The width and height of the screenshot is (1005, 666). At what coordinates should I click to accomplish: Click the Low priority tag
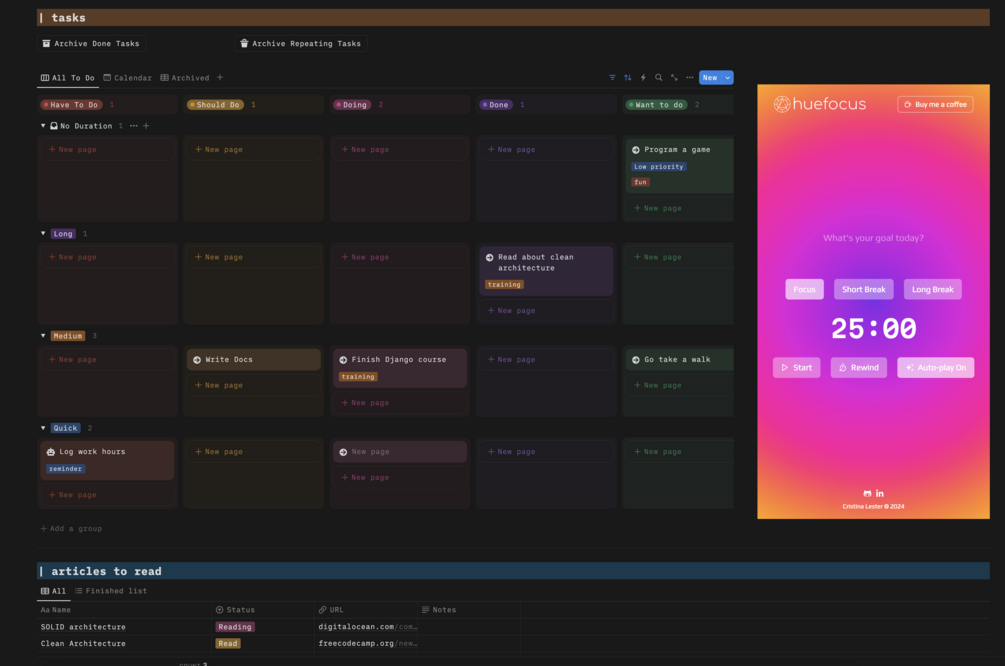click(x=659, y=167)
